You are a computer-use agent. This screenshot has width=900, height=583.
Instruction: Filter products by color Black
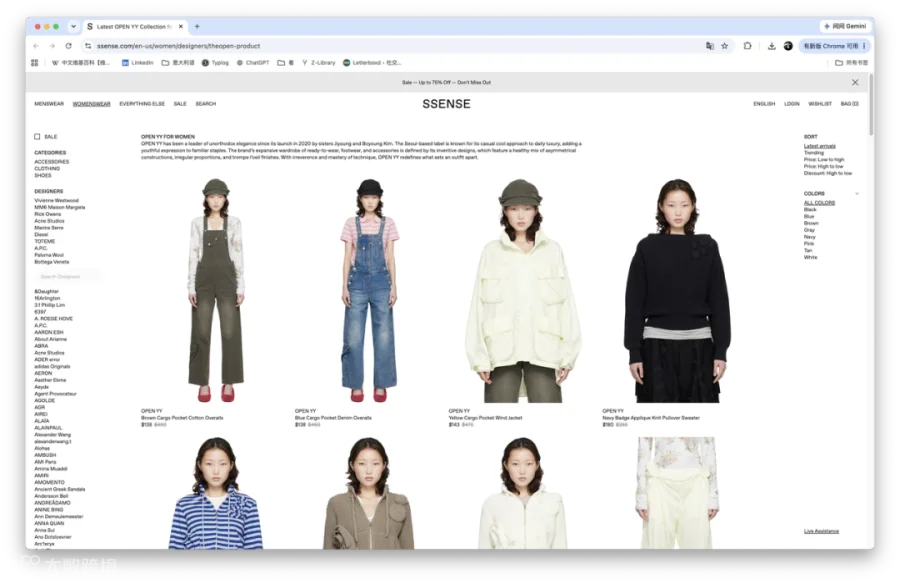click(810, 209)
